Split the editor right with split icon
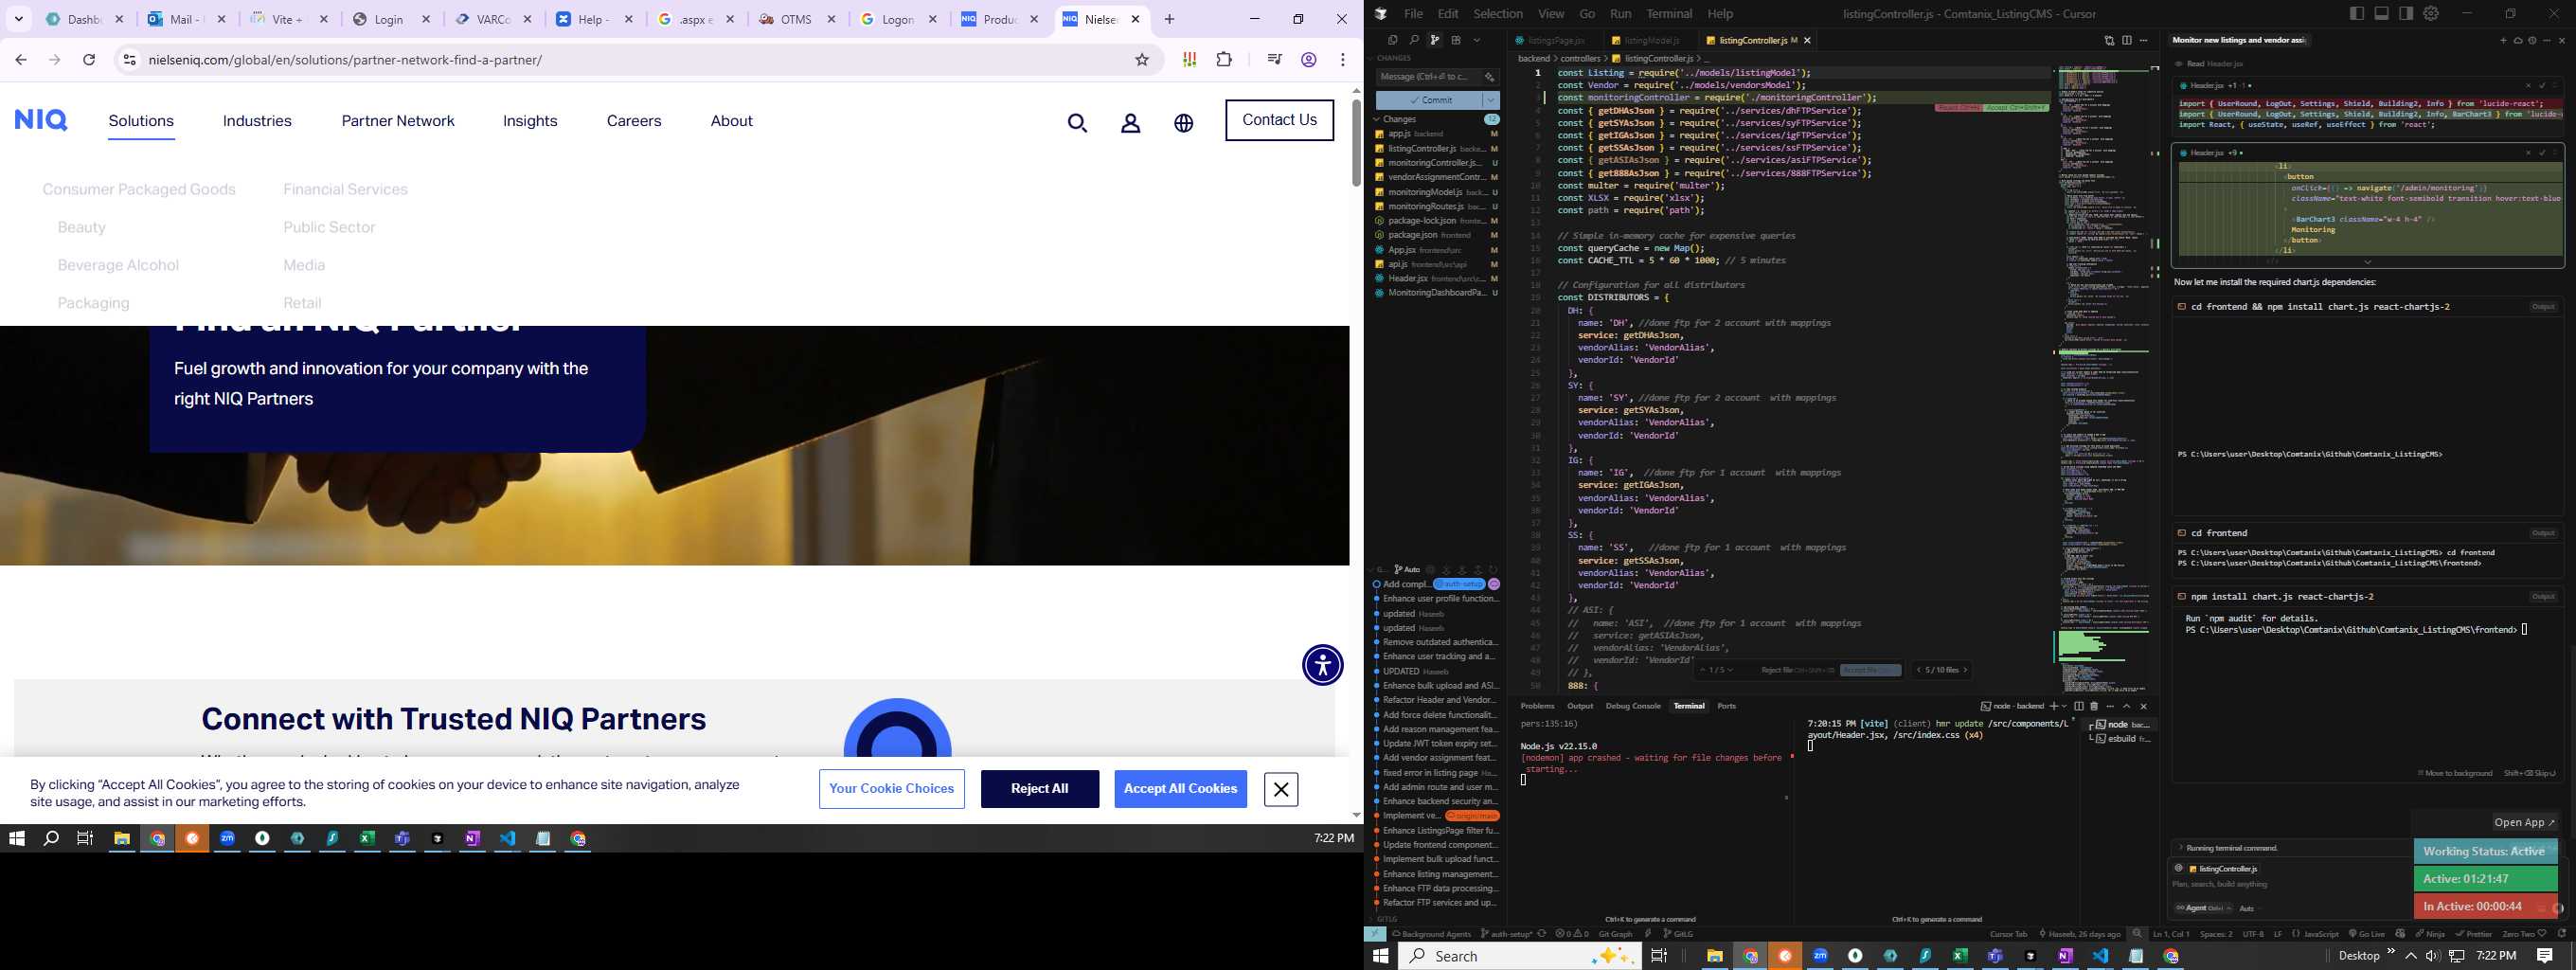This screenshot has height=970, width=2576. click(x=2127, y=40)
